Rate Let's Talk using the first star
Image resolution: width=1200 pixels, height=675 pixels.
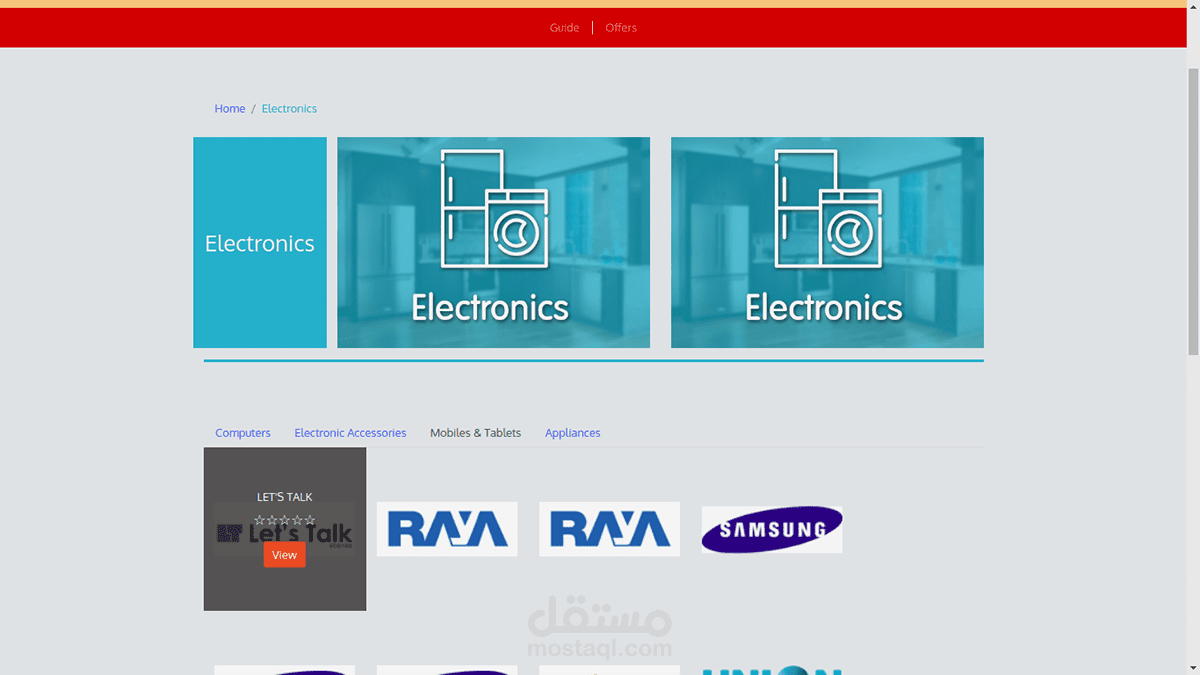[x=260, y=520]
